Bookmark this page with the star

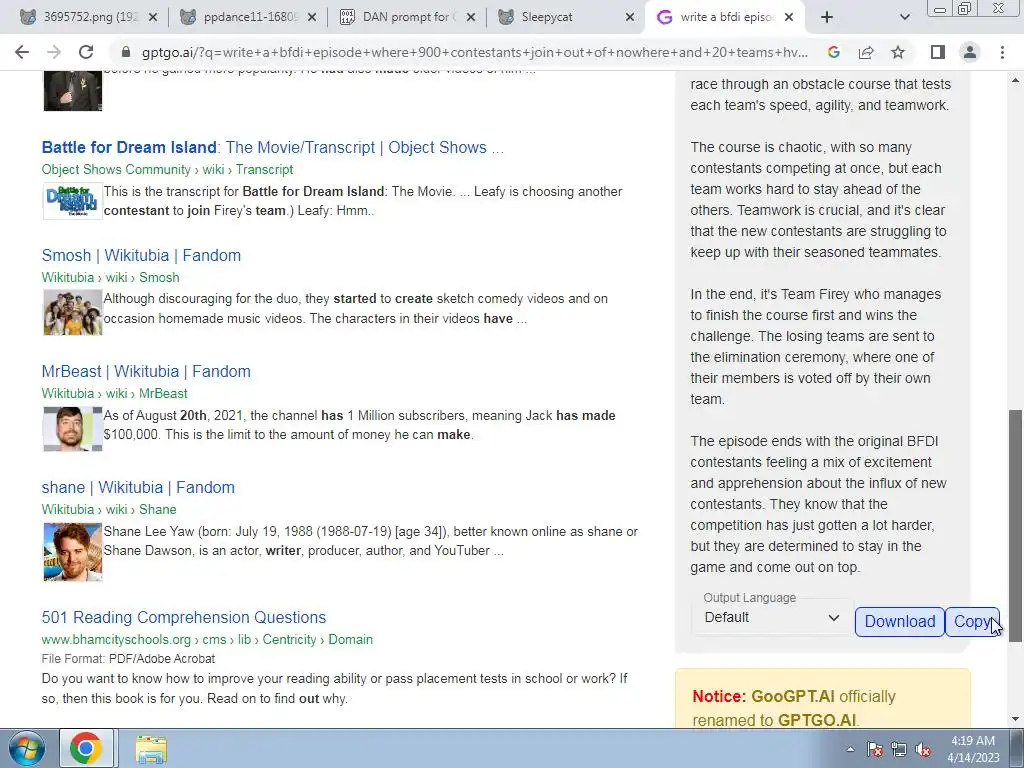[x=898, y=52]
